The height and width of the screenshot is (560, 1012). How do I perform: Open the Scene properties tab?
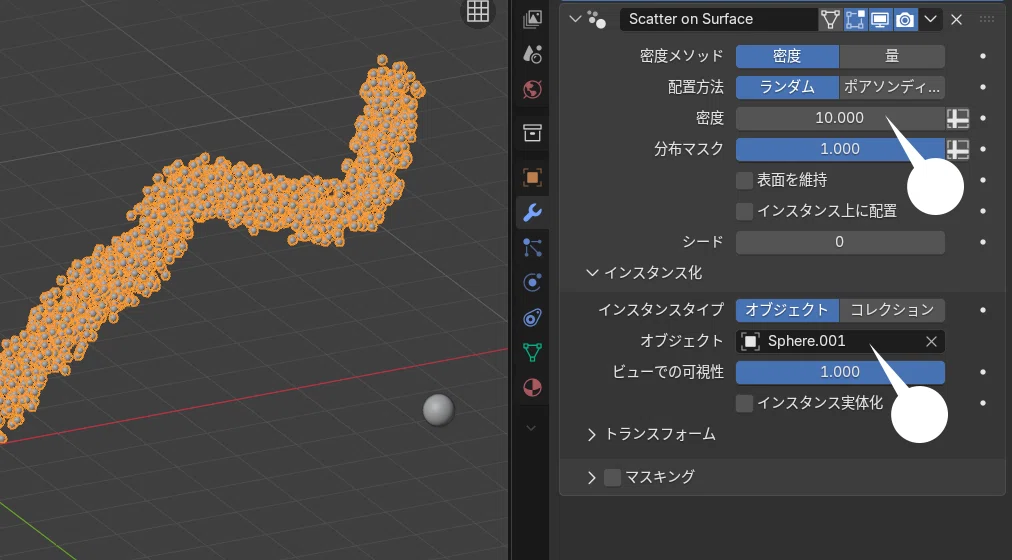click(x=532, y=54)
